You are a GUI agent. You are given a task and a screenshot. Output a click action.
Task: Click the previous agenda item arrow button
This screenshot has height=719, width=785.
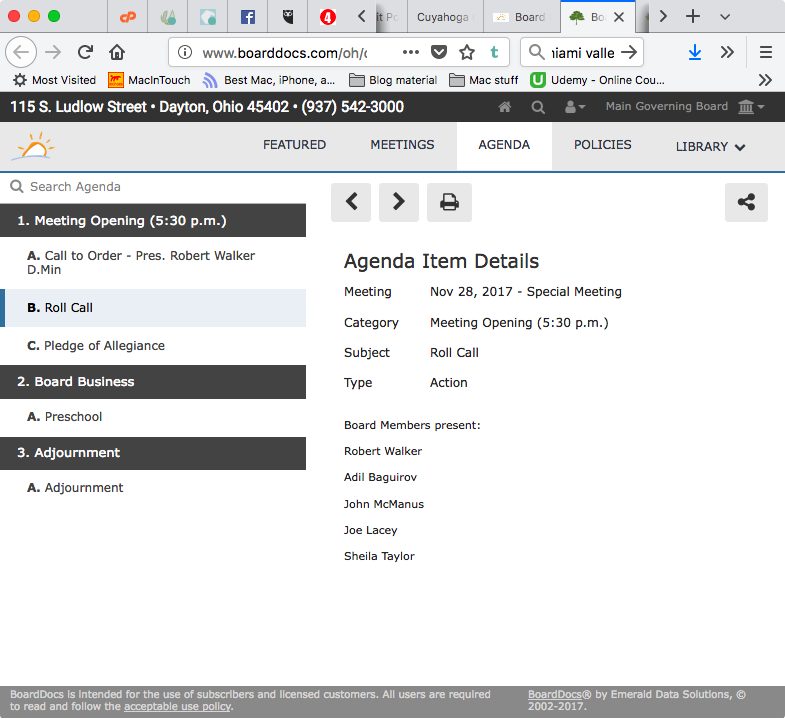pyautogui.click(x=351, y=202)
